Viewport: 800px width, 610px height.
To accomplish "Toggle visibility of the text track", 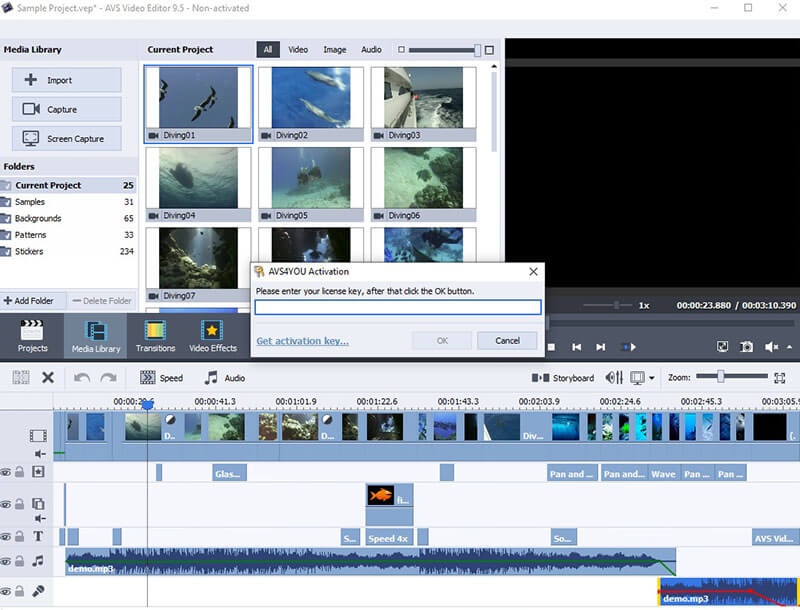I will point(6,537).
